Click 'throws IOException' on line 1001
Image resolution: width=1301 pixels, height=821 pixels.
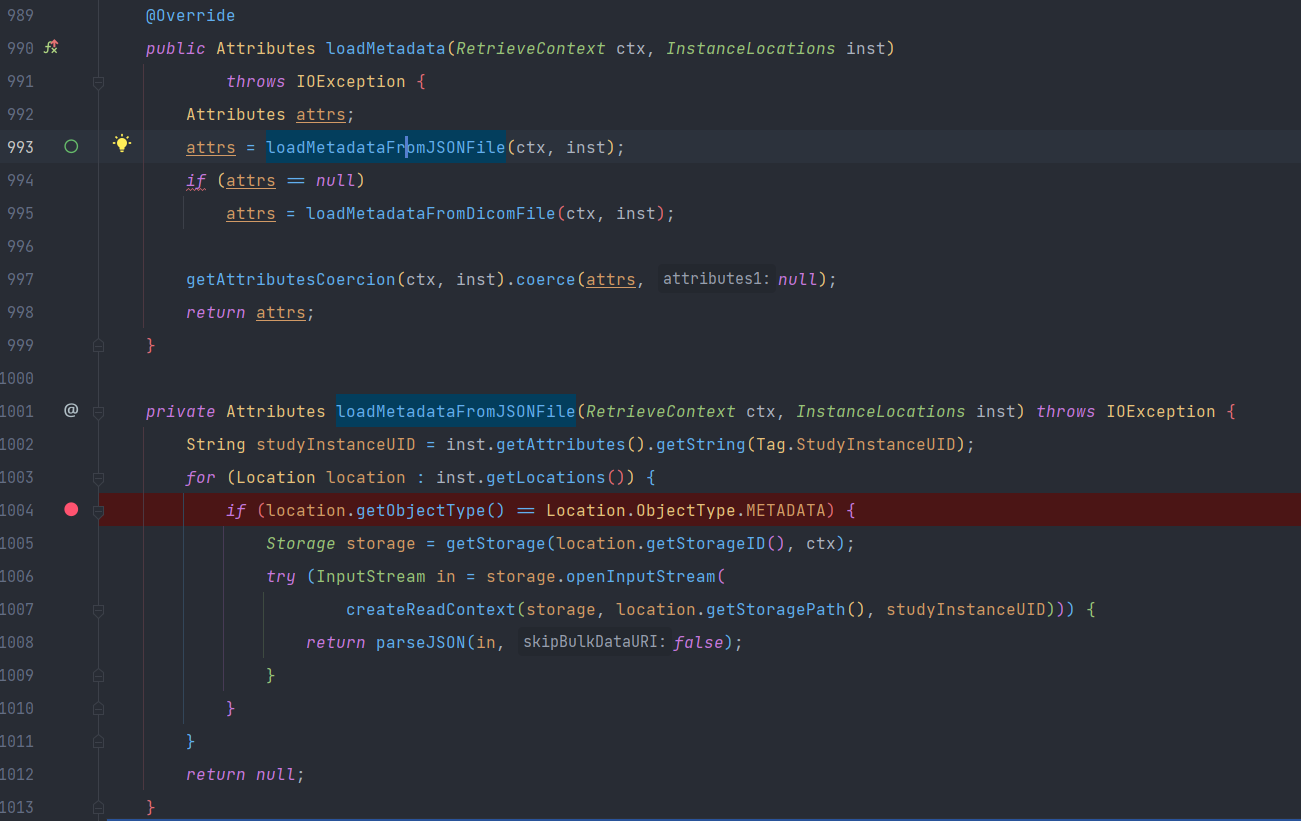(x=1126, y=411)
